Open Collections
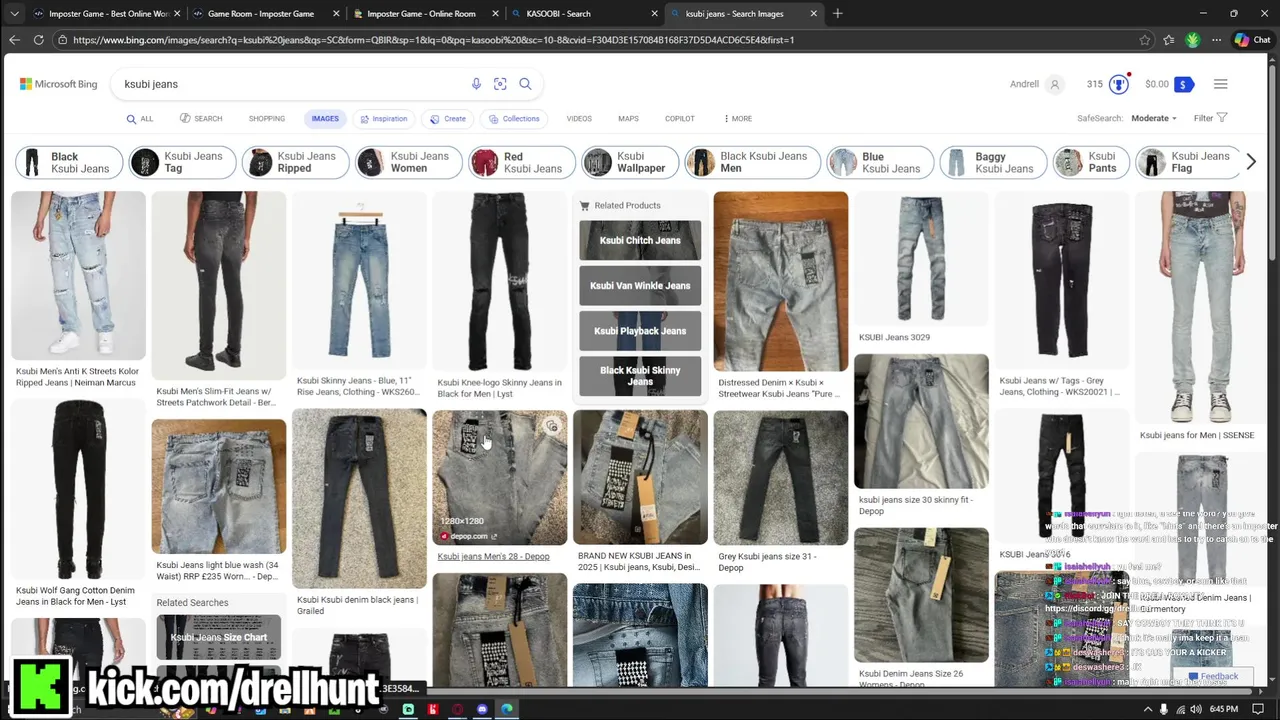The width and height of the screenshot is (1280, 720). (514, 118)
